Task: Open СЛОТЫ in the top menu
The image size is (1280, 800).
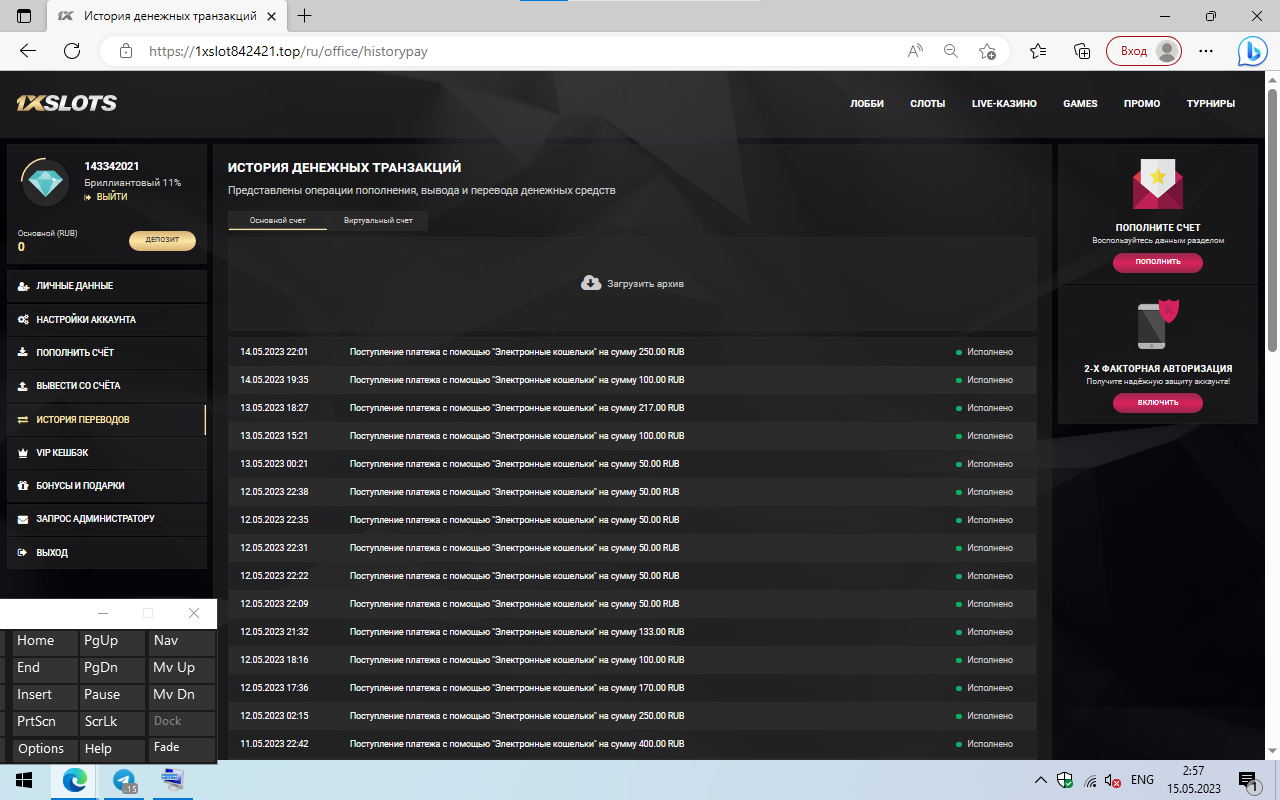Action: point(927,104)
